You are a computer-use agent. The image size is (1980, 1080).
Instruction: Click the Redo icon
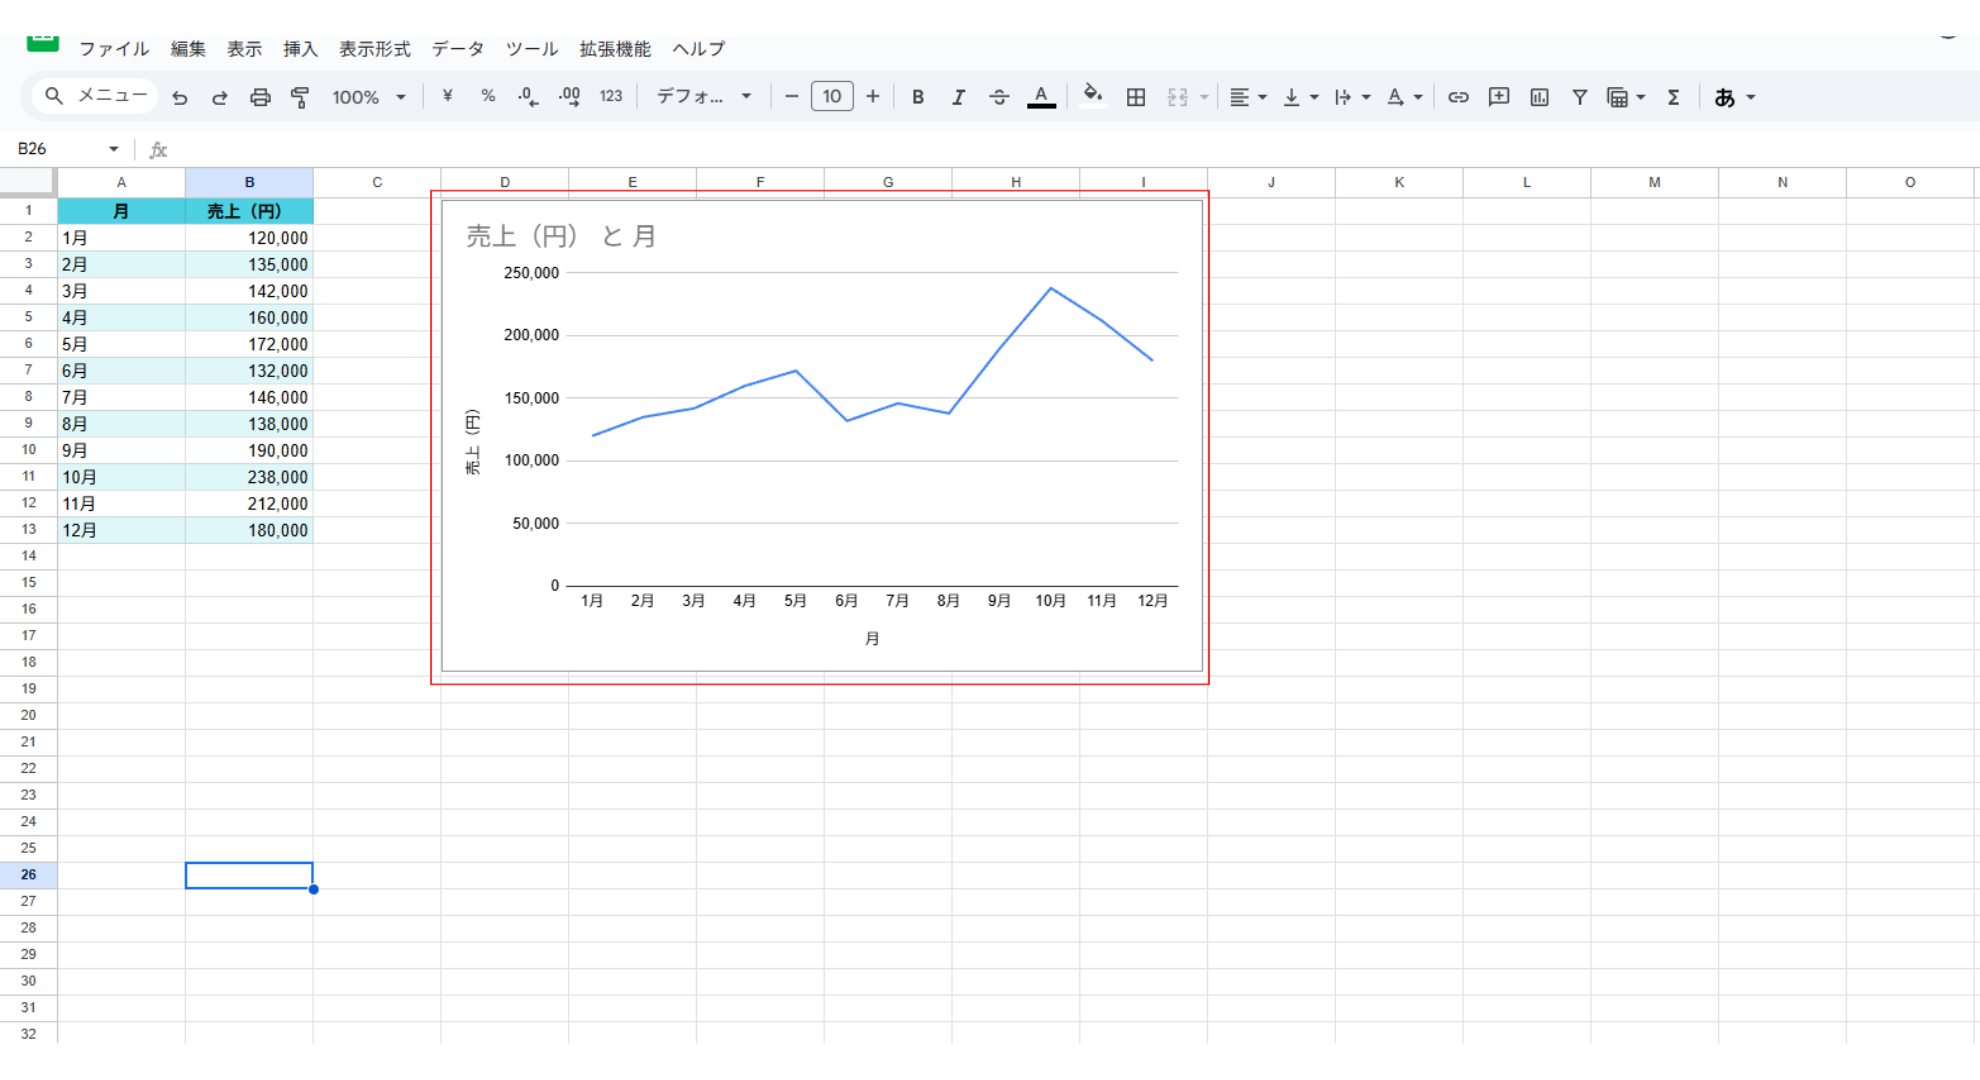coord(220,97)
